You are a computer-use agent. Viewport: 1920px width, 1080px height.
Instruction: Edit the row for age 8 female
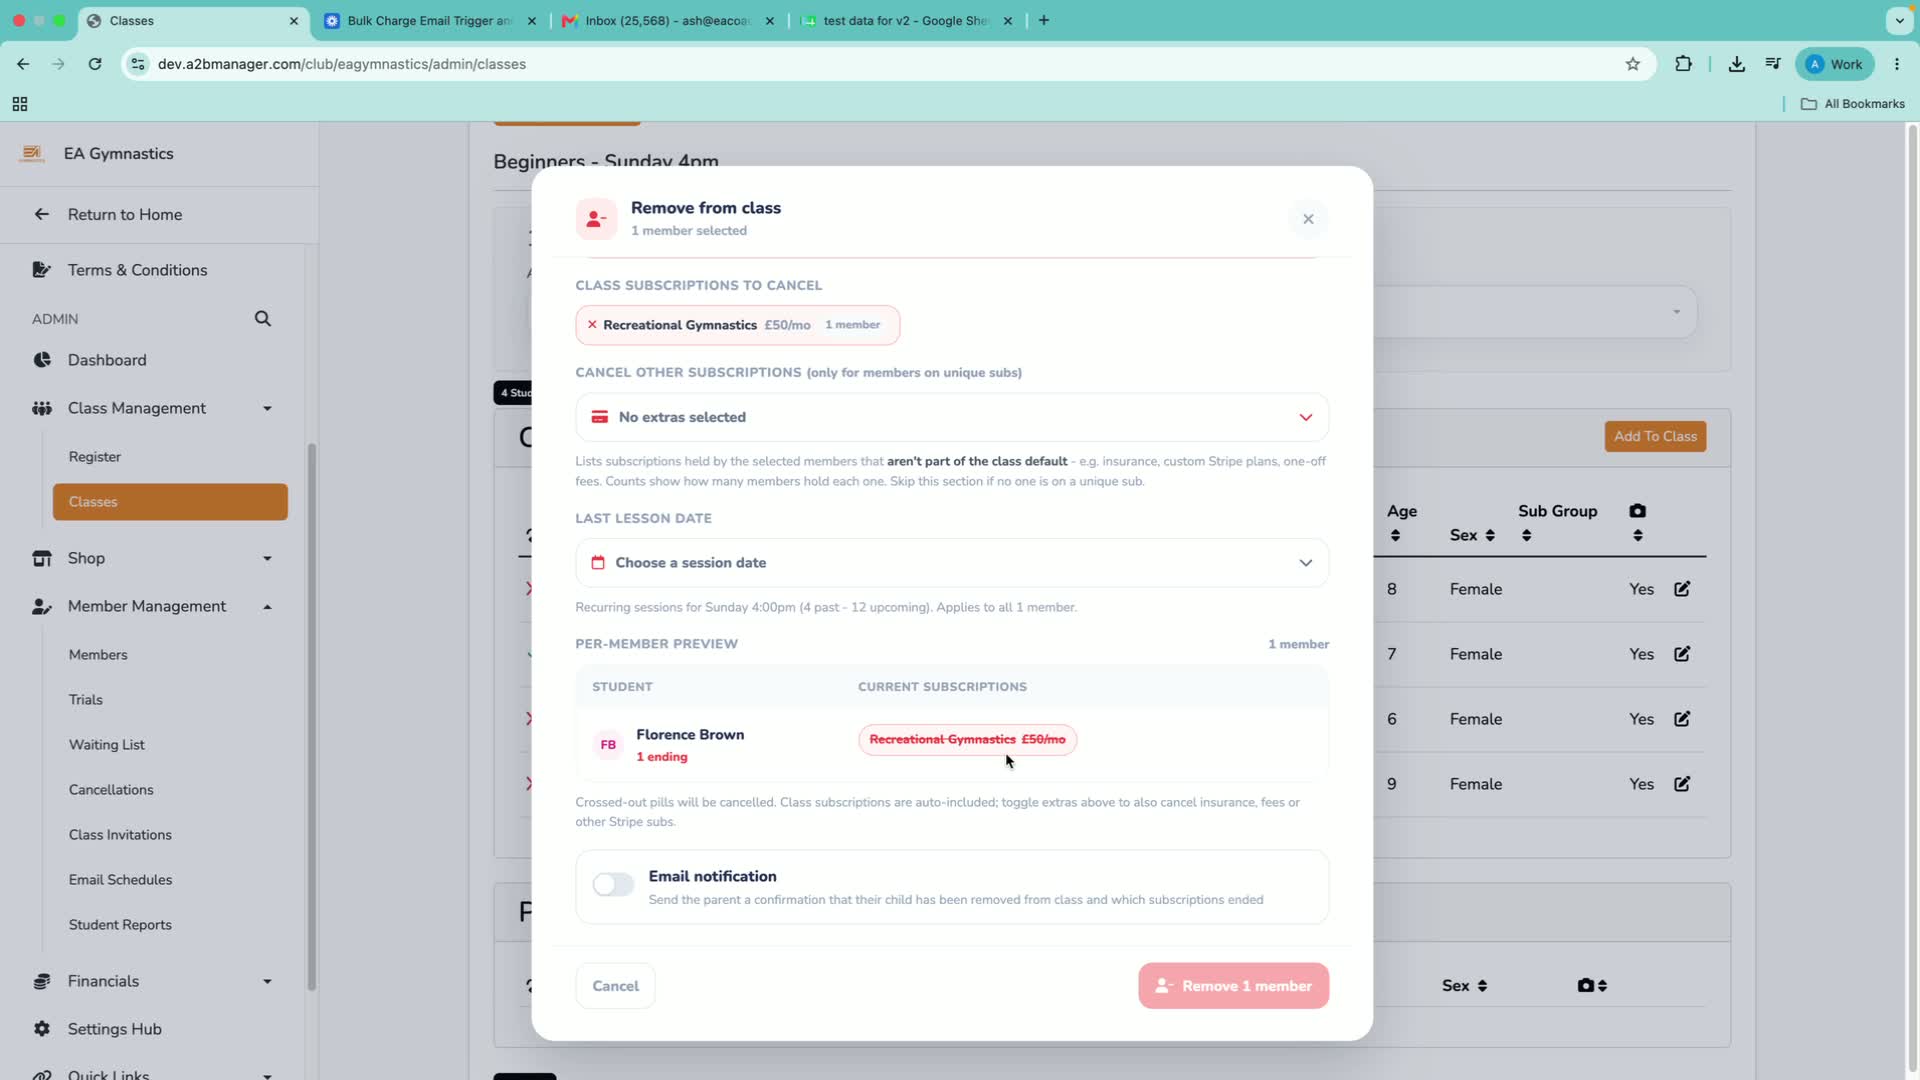pos(1682,589)
